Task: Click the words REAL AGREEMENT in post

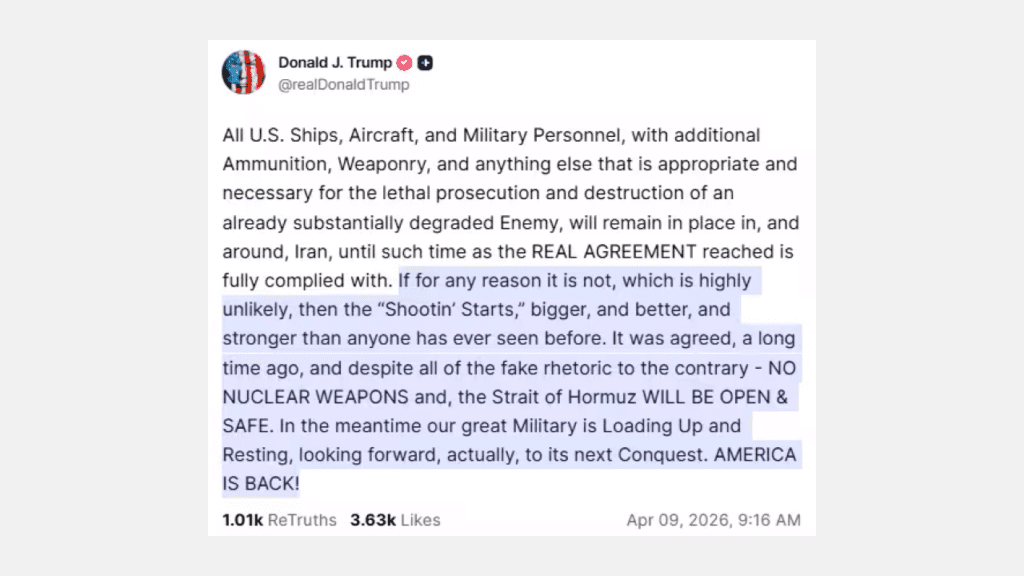Action: click(614, 251)
